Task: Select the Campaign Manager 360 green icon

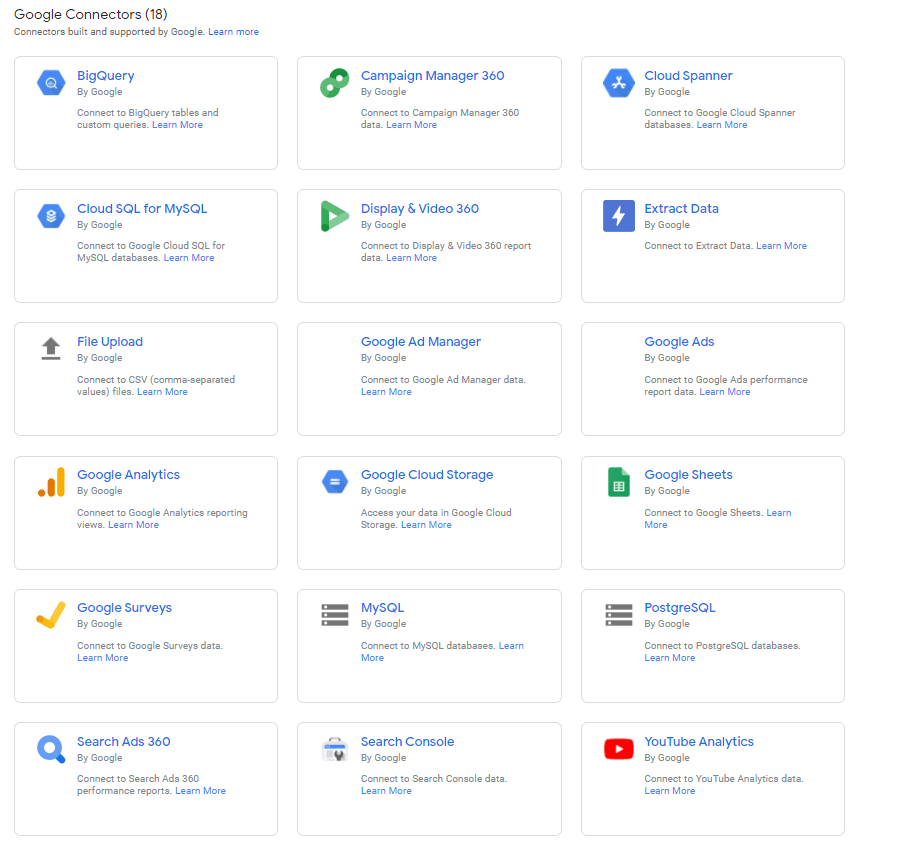Action: [335, 83]
